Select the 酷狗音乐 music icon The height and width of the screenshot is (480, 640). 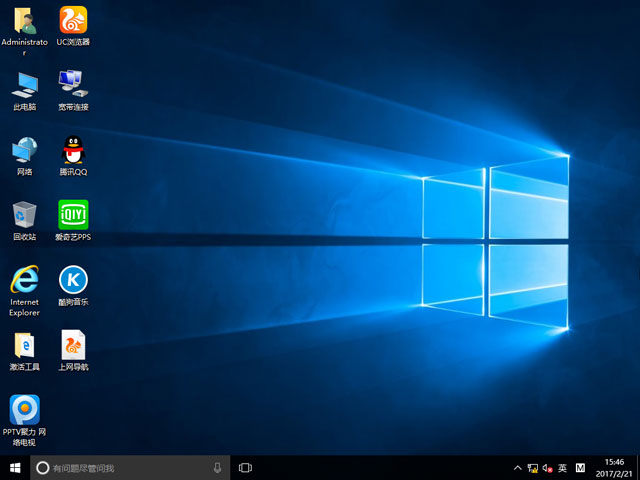[73, 279]
